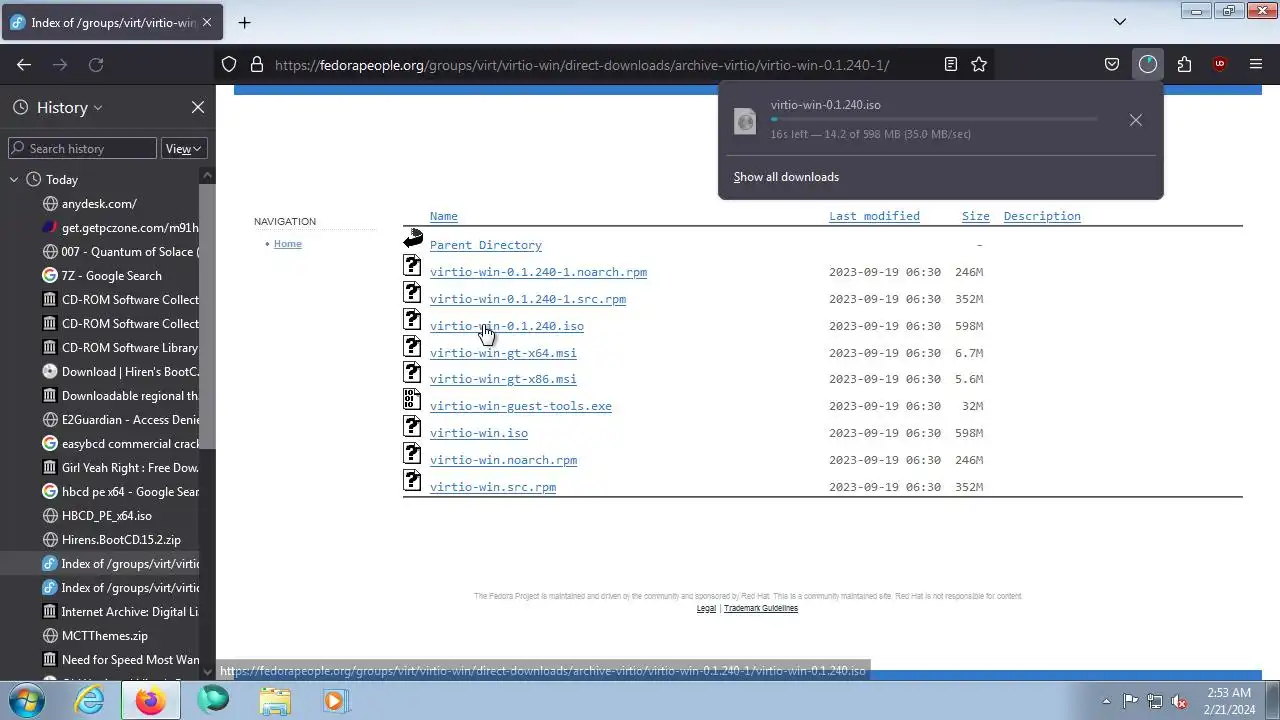Open the list all tabs chevron
The image size is (1280, 720).
pyautogui.click(x=1120, y=21)
